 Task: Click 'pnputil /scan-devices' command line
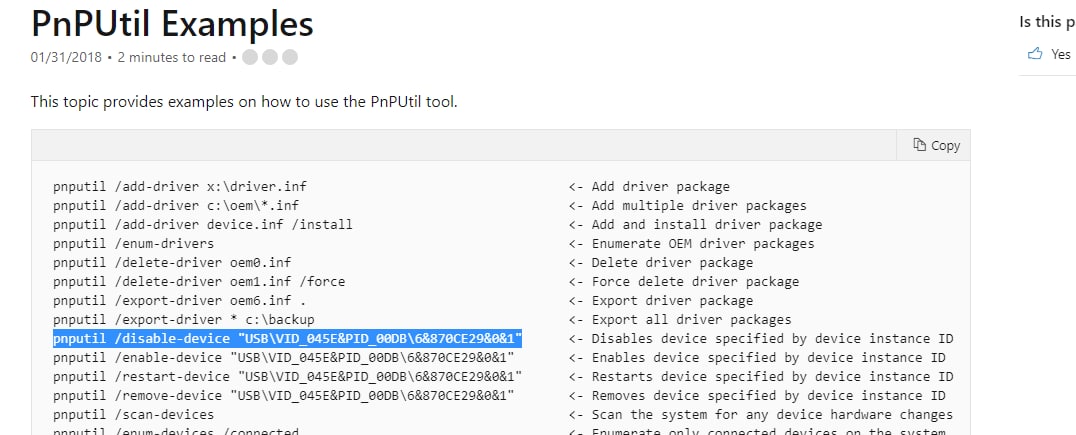133,414
